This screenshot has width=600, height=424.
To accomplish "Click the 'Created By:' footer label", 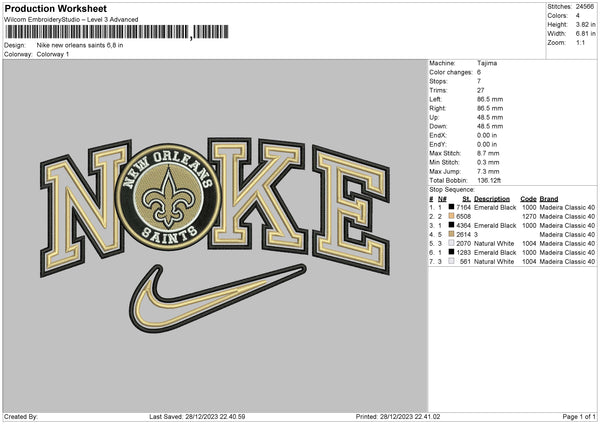I will [21, 416].
